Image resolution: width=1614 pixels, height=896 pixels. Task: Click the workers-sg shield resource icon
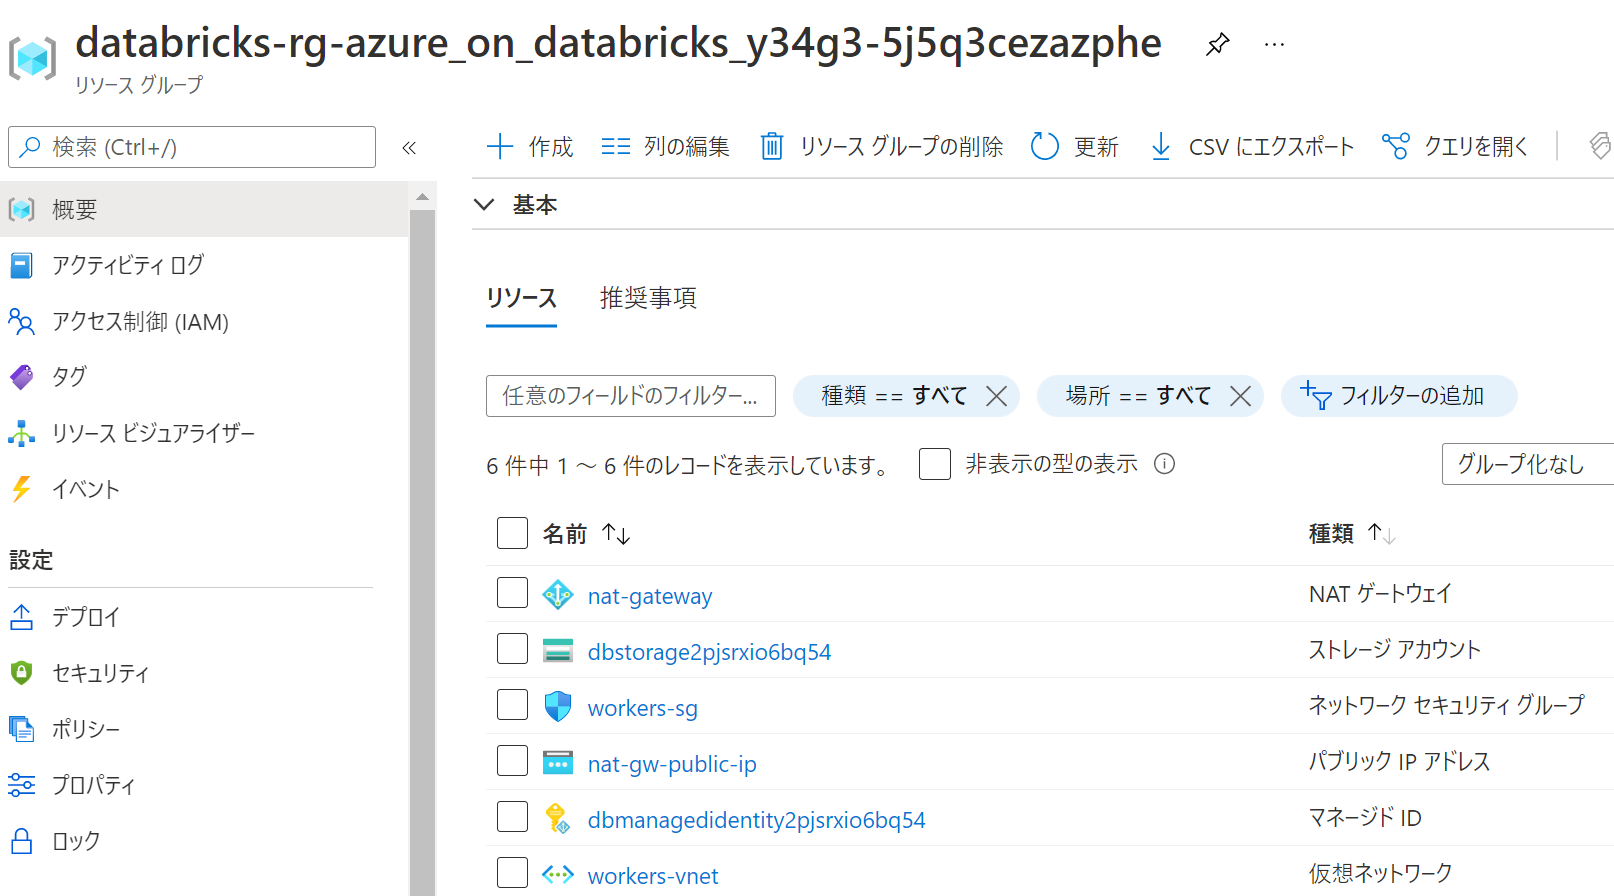click(558, 707)
